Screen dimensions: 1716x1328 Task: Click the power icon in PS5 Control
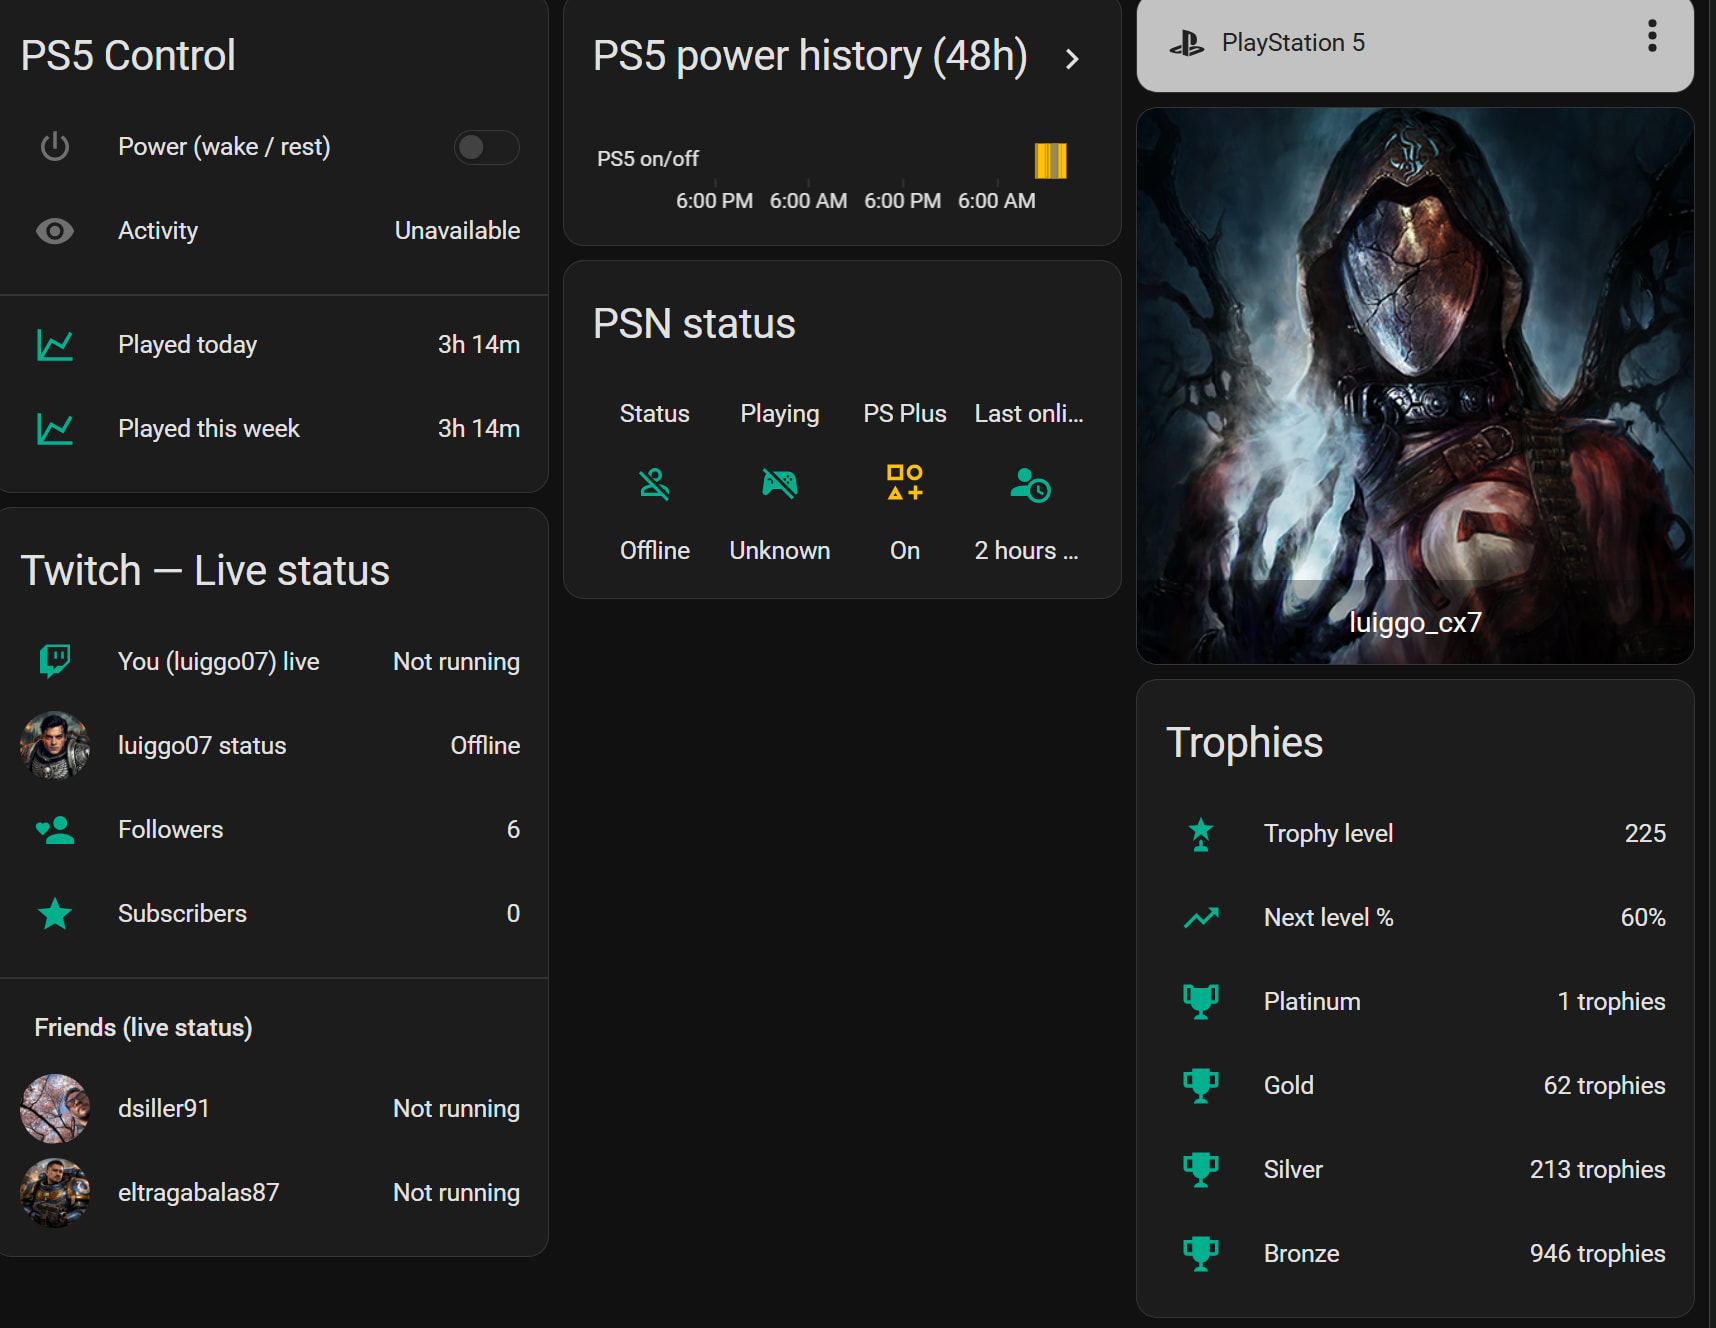(55, 147)
